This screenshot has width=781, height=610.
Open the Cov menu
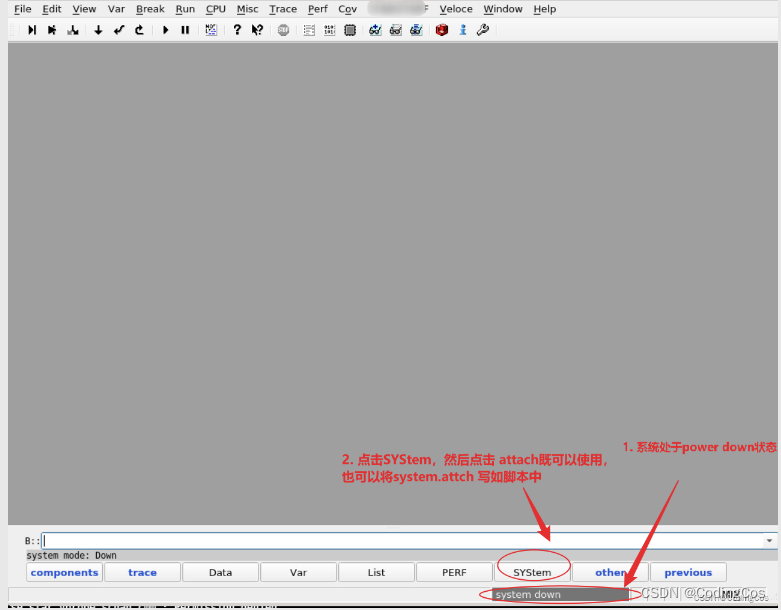[x=348, y=9]
